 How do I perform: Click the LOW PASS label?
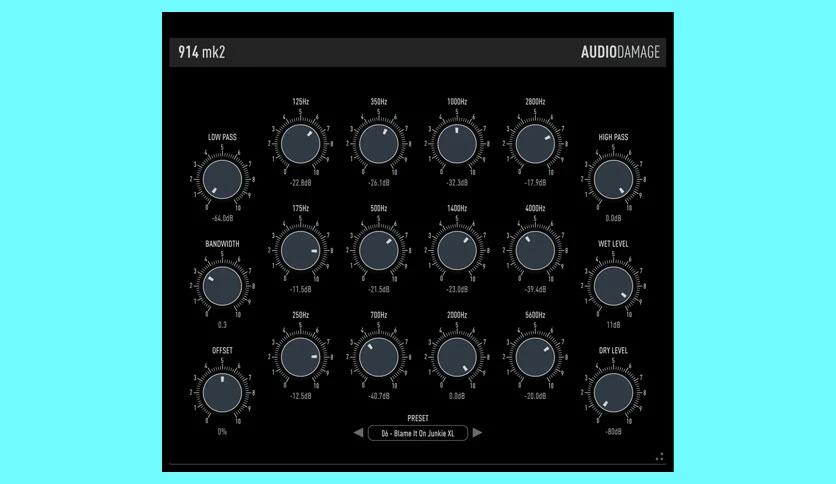[x=222, y=137]
